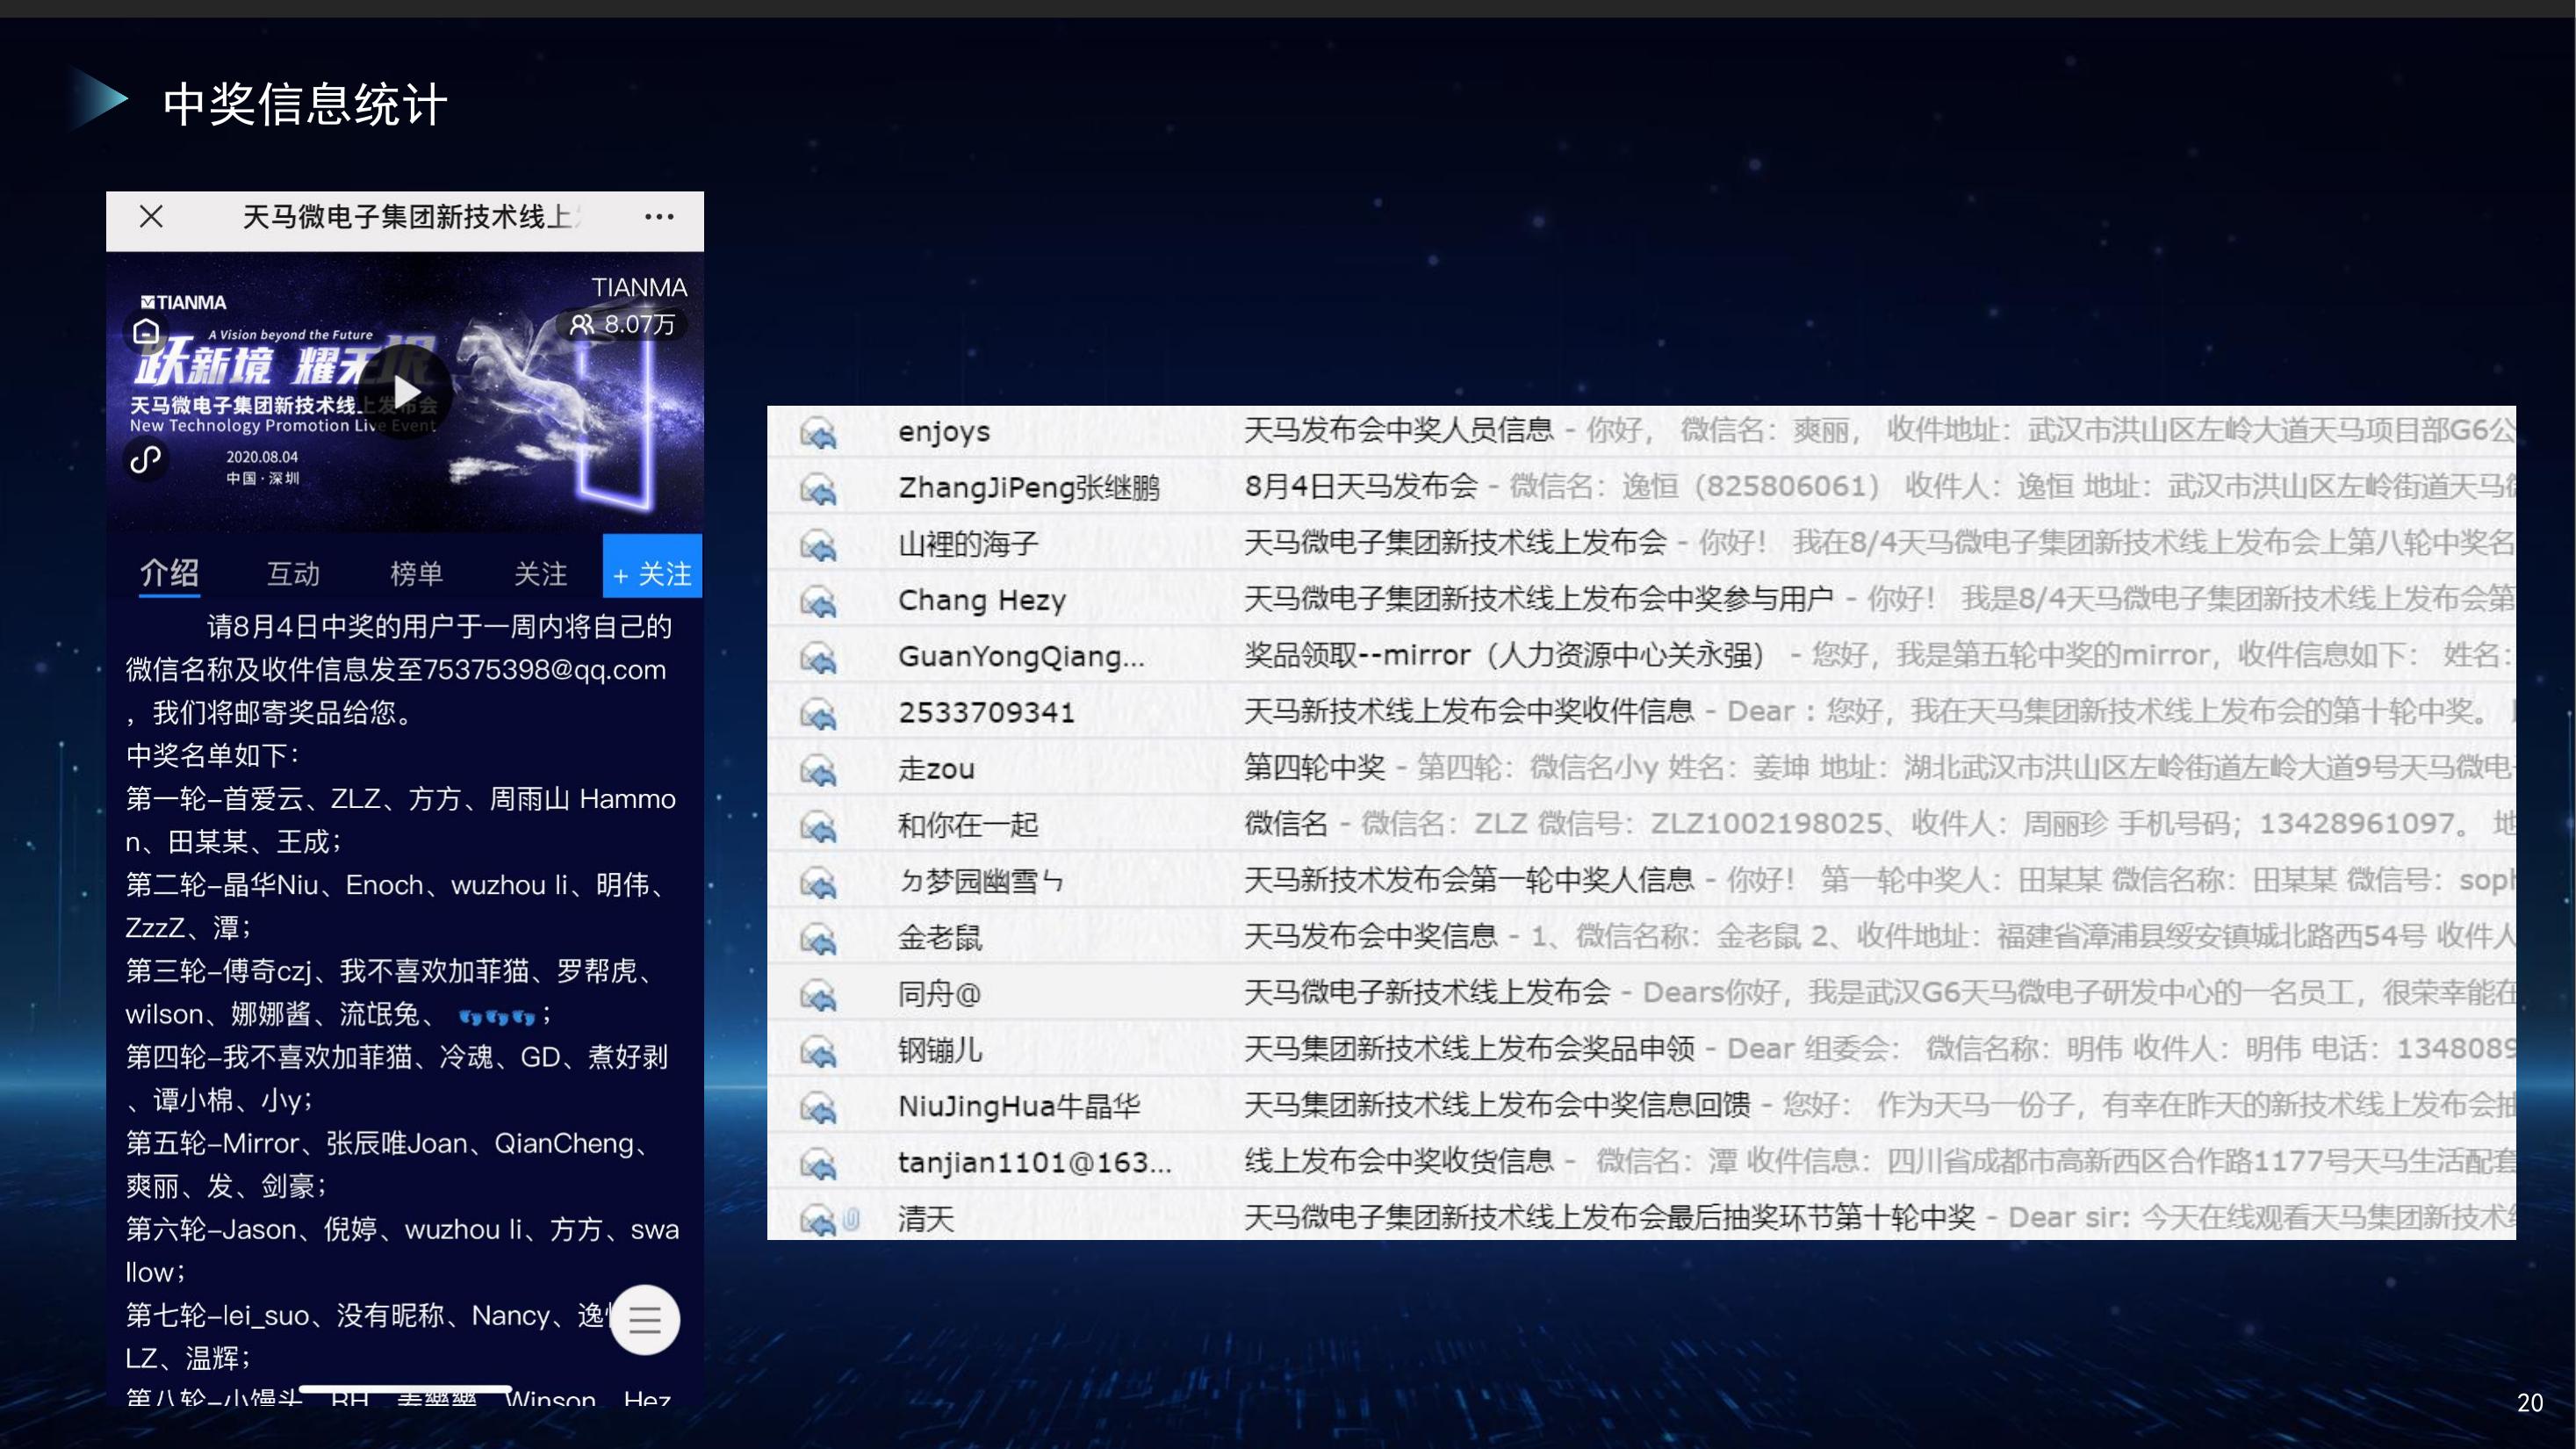Select sender 清天
Viewport: 2576px width, 1449px height.
click(x=926, y=1218)
